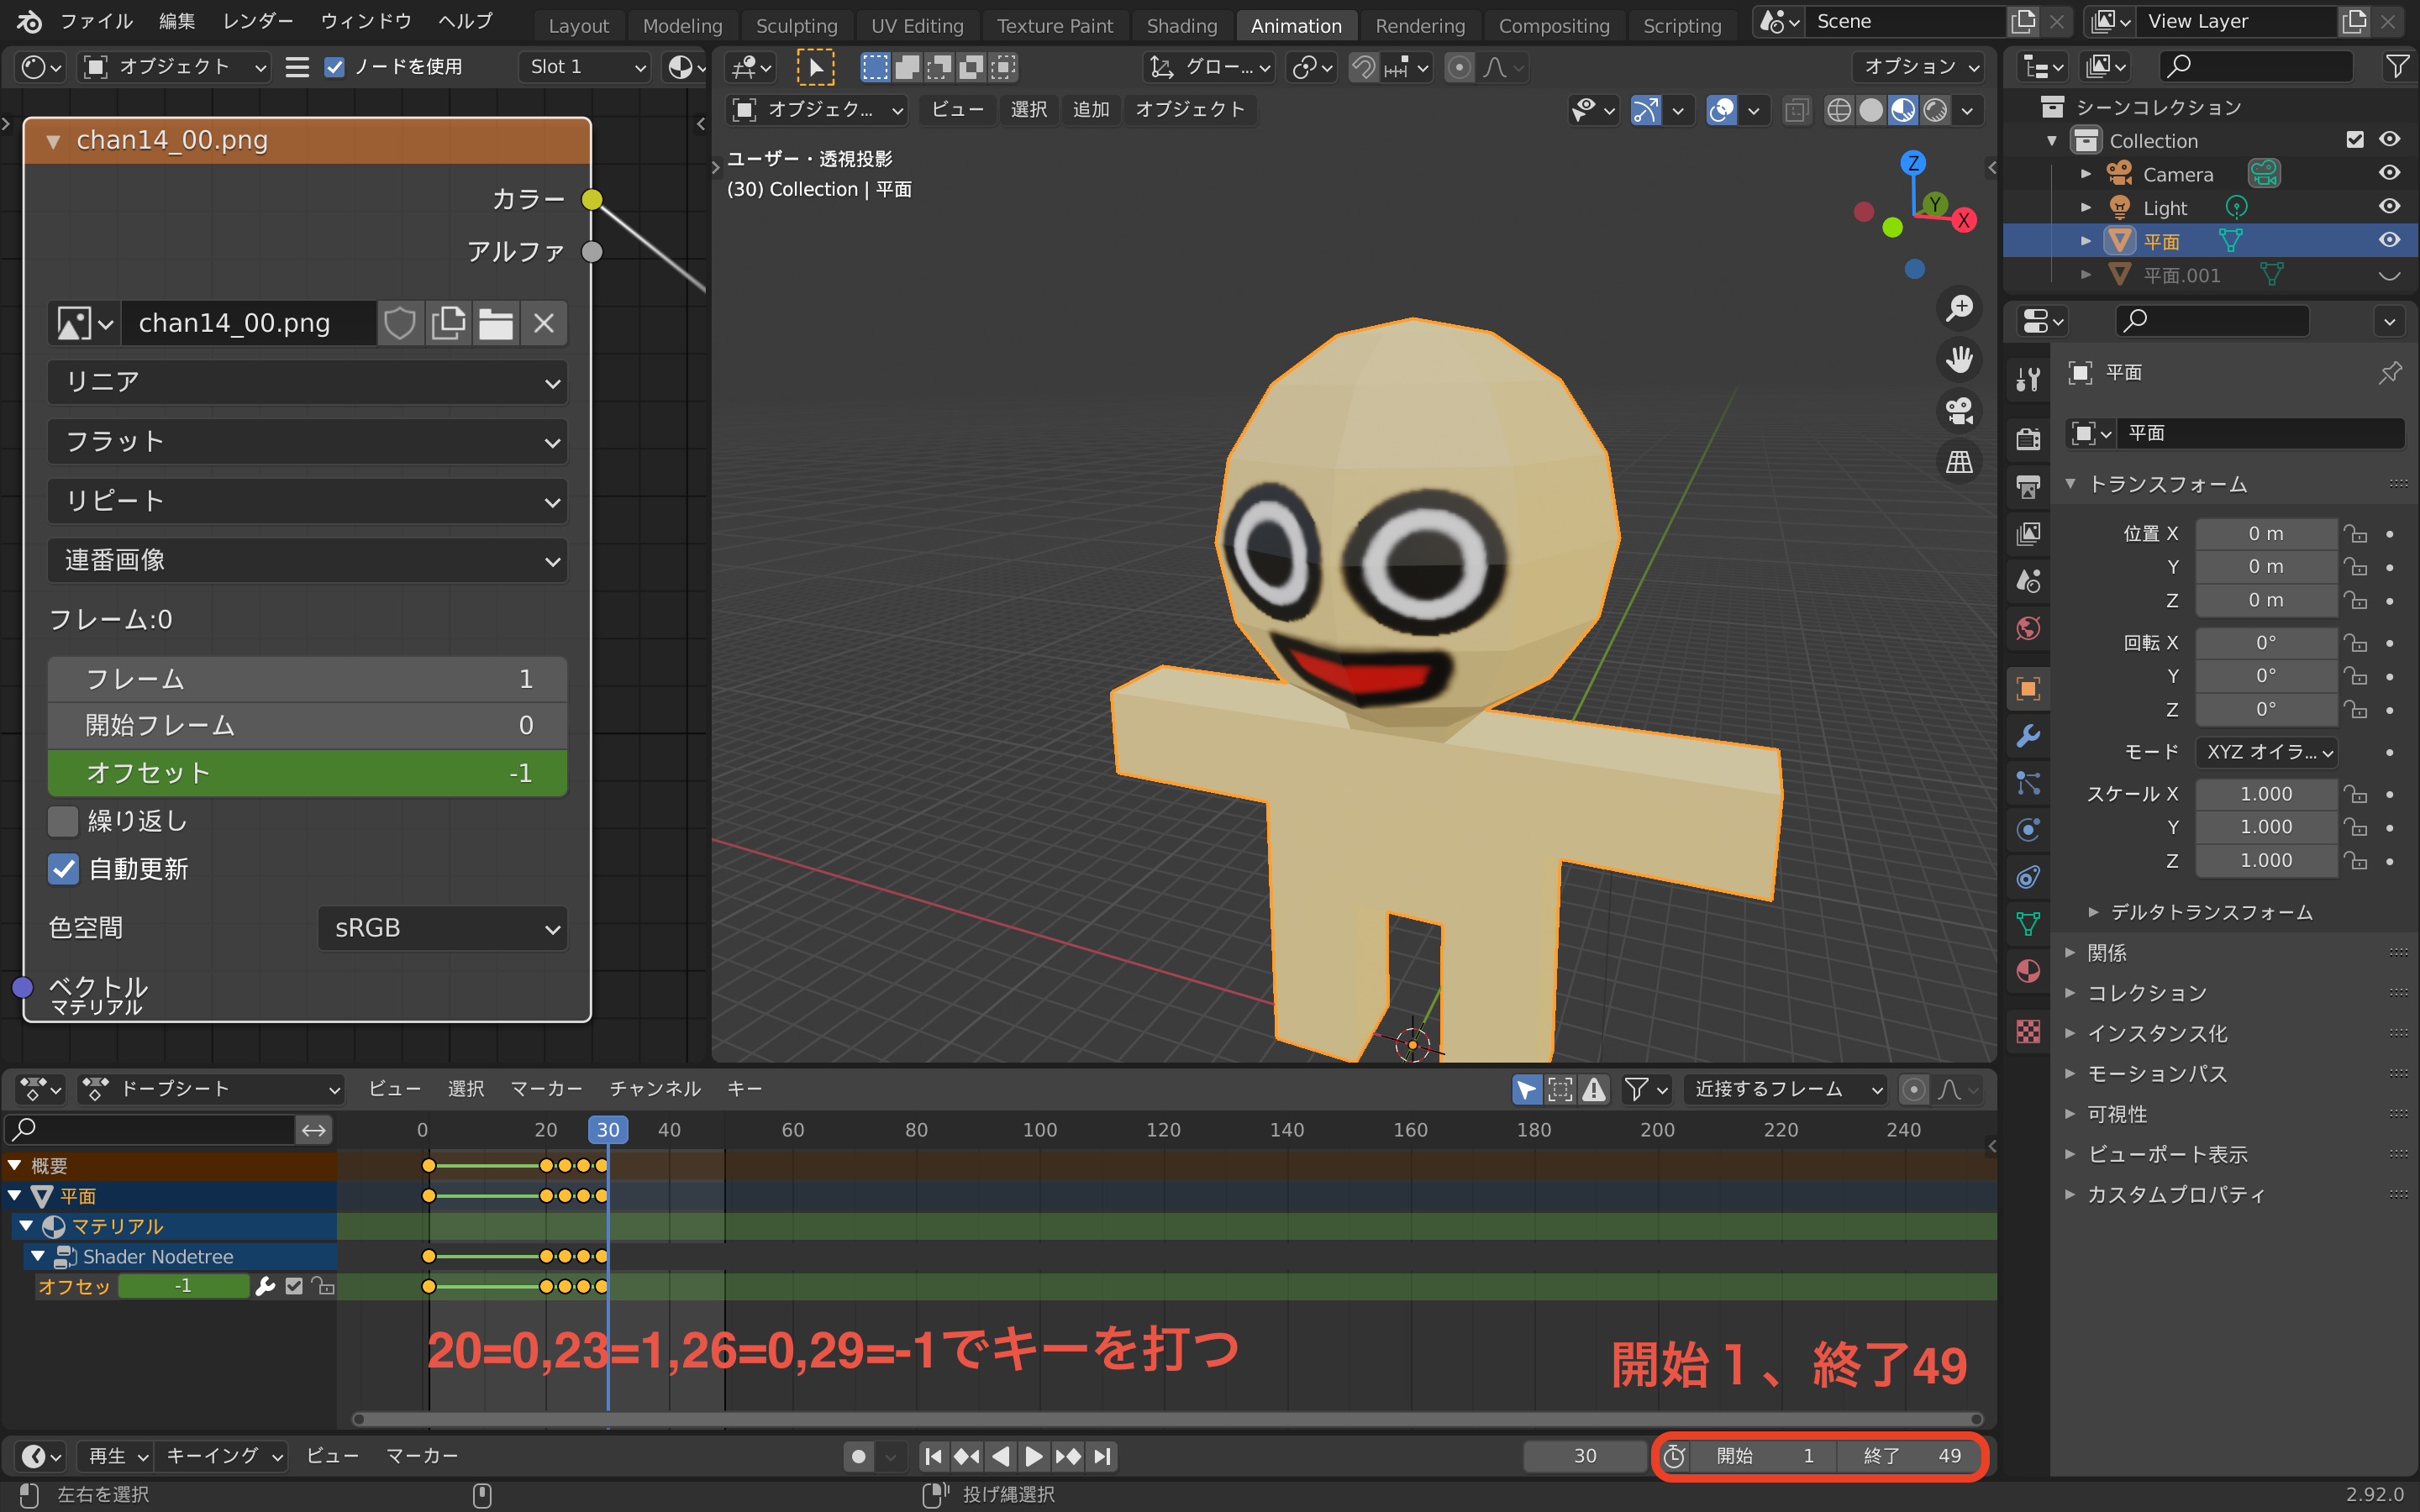The width and height of the screenshot is (2420, 1512).
Task: Switch to the Shading workspace tab
Action: [x=1181, y=25]
